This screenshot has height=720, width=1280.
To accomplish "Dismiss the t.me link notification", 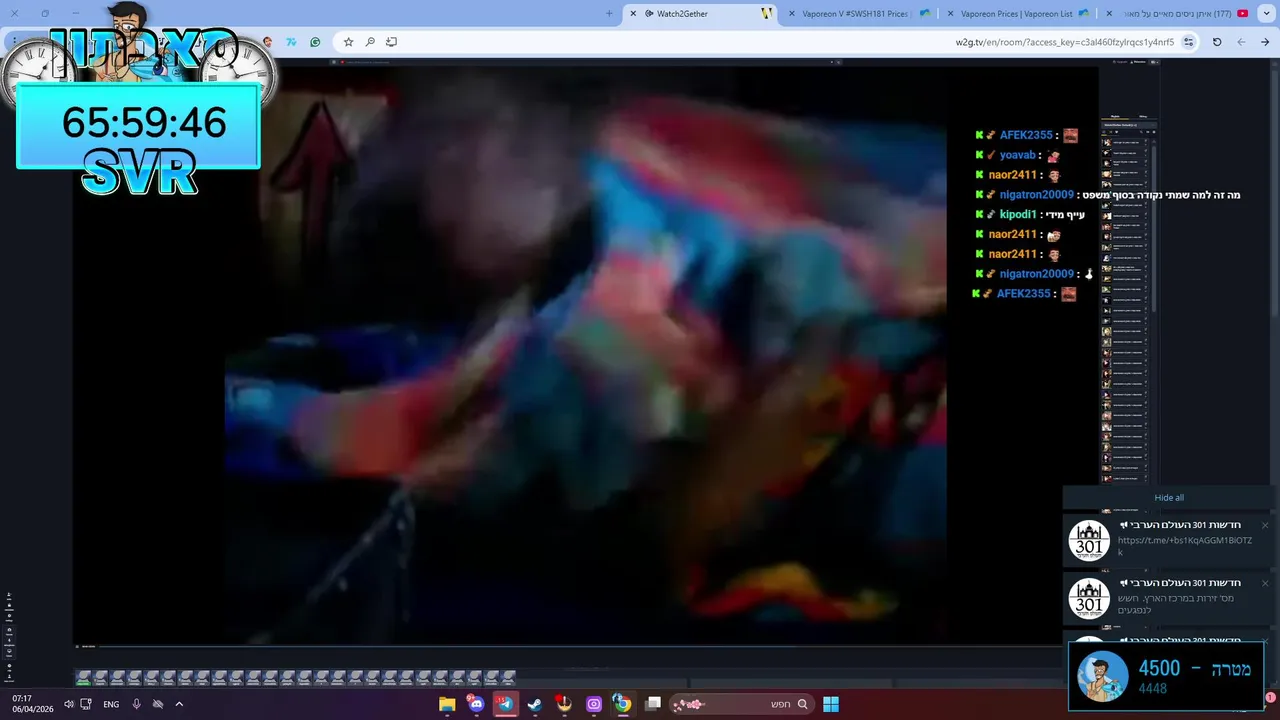I will pos(1265,526).
